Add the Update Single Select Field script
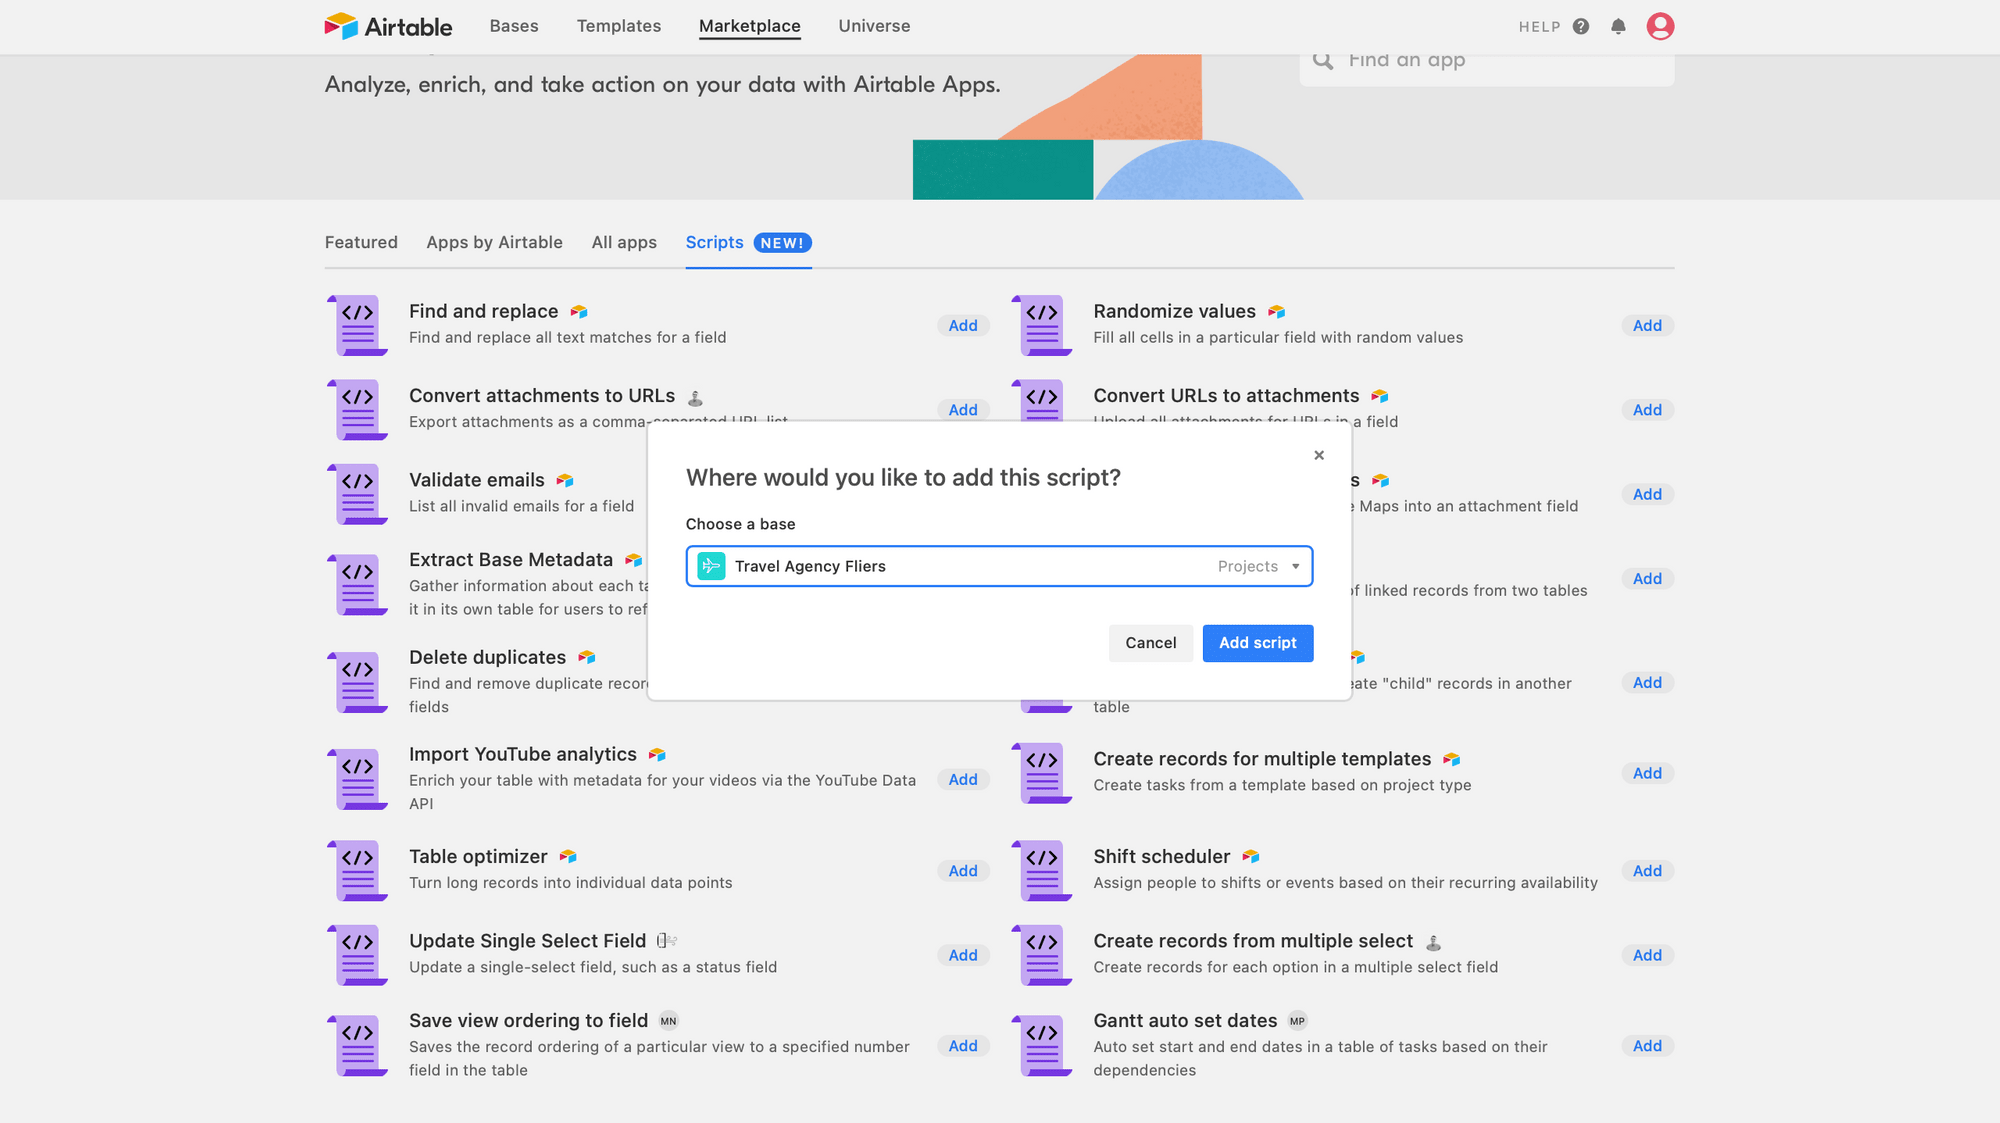This screenshot has height=1123, width=2000. 963,955
